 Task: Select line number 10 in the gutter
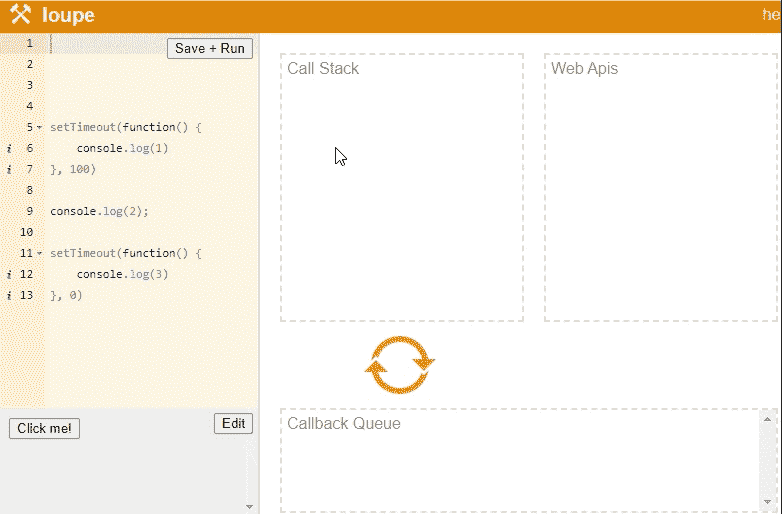point(27,232)
